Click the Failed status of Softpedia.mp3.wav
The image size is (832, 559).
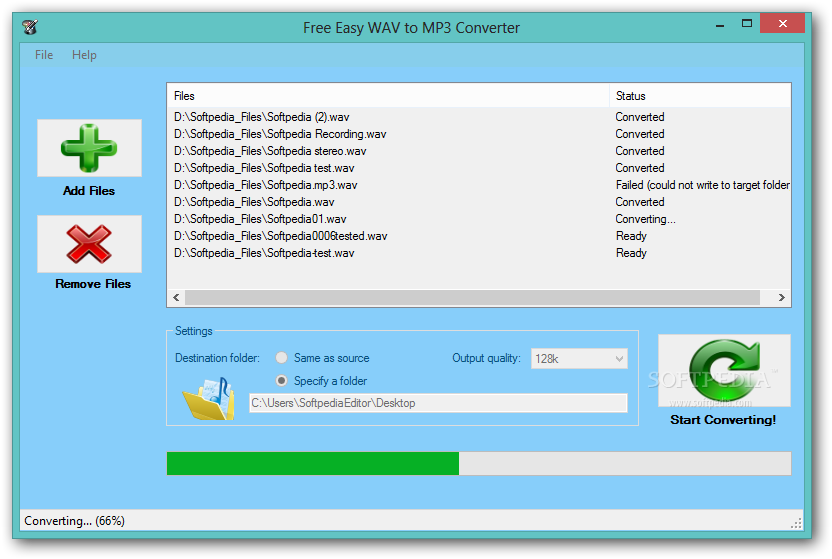click(703, 185)
